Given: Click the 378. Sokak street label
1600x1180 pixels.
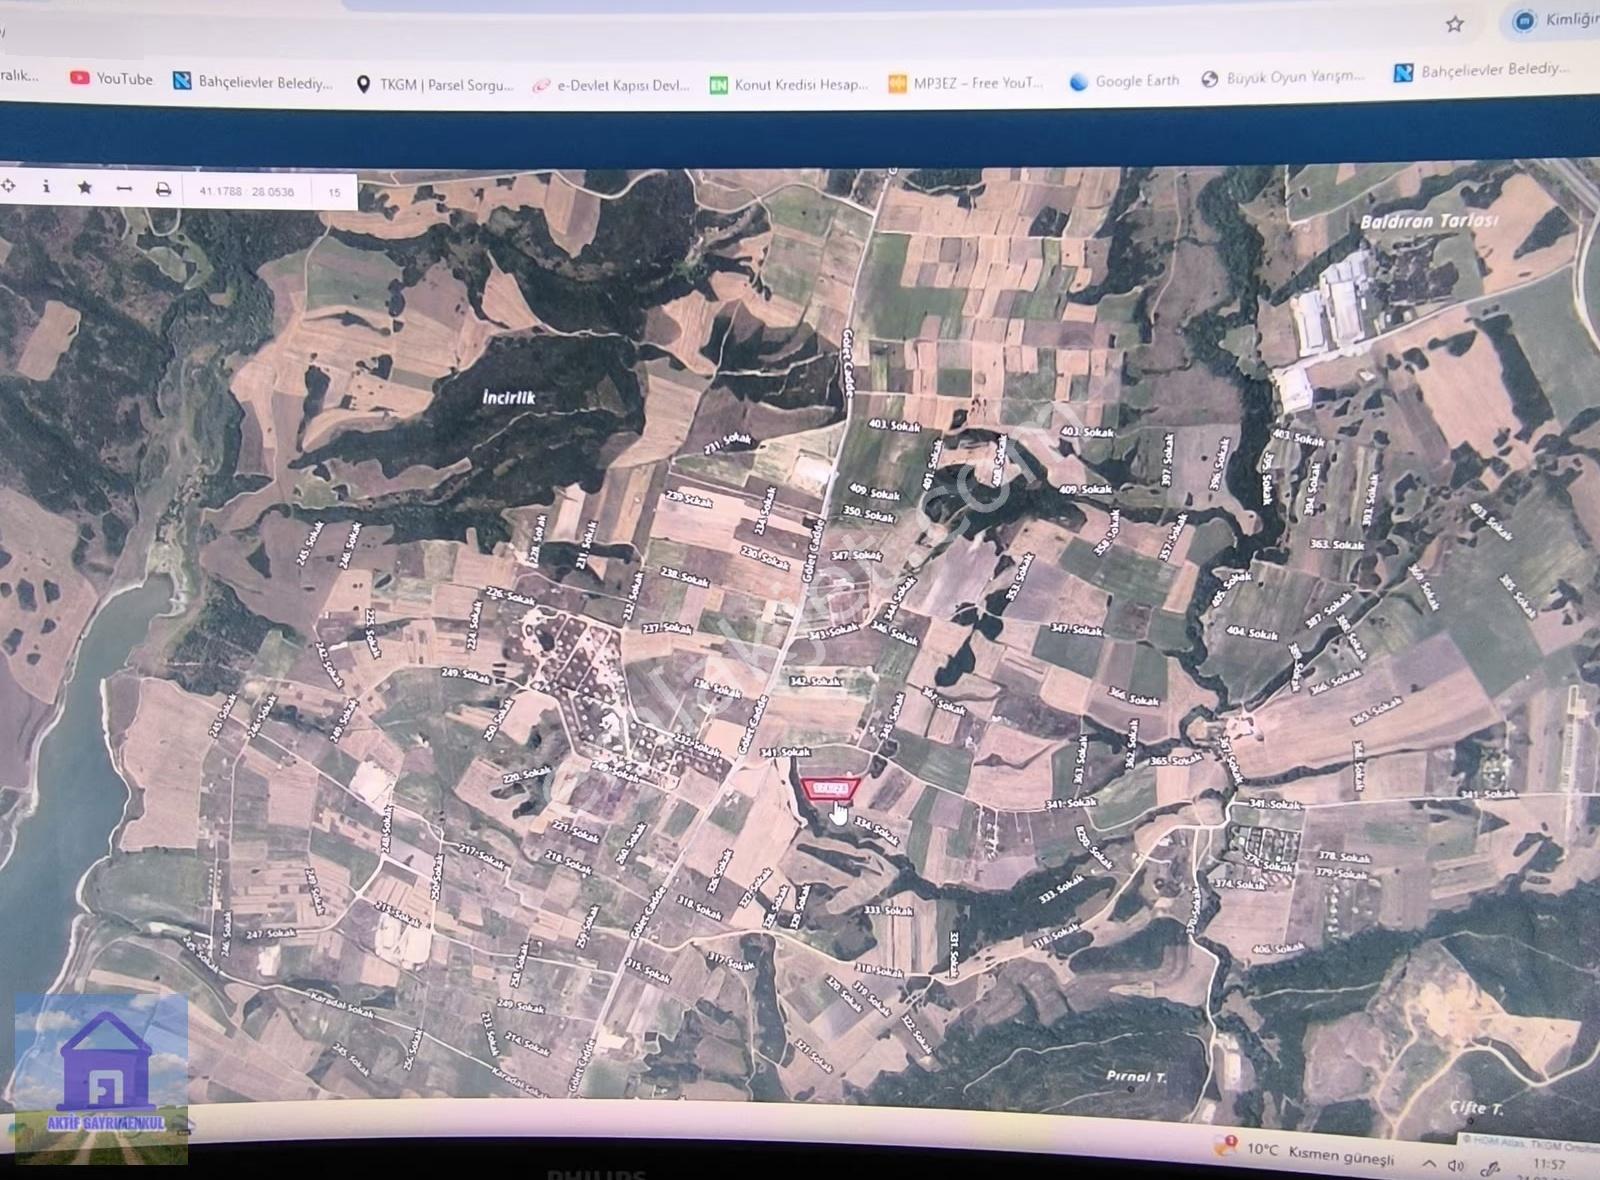Looking at the screenshot, I should coord(1345,857).
